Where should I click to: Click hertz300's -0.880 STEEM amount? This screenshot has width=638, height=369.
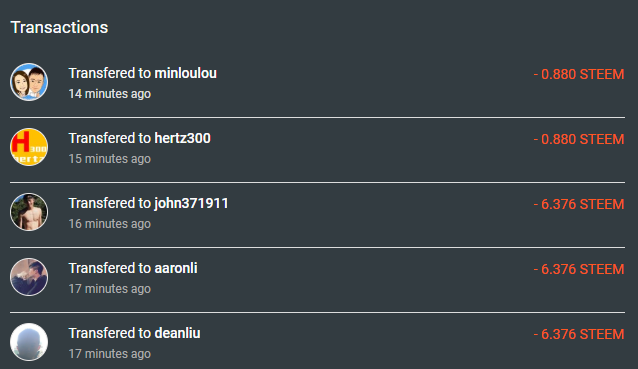pos(579,140)
